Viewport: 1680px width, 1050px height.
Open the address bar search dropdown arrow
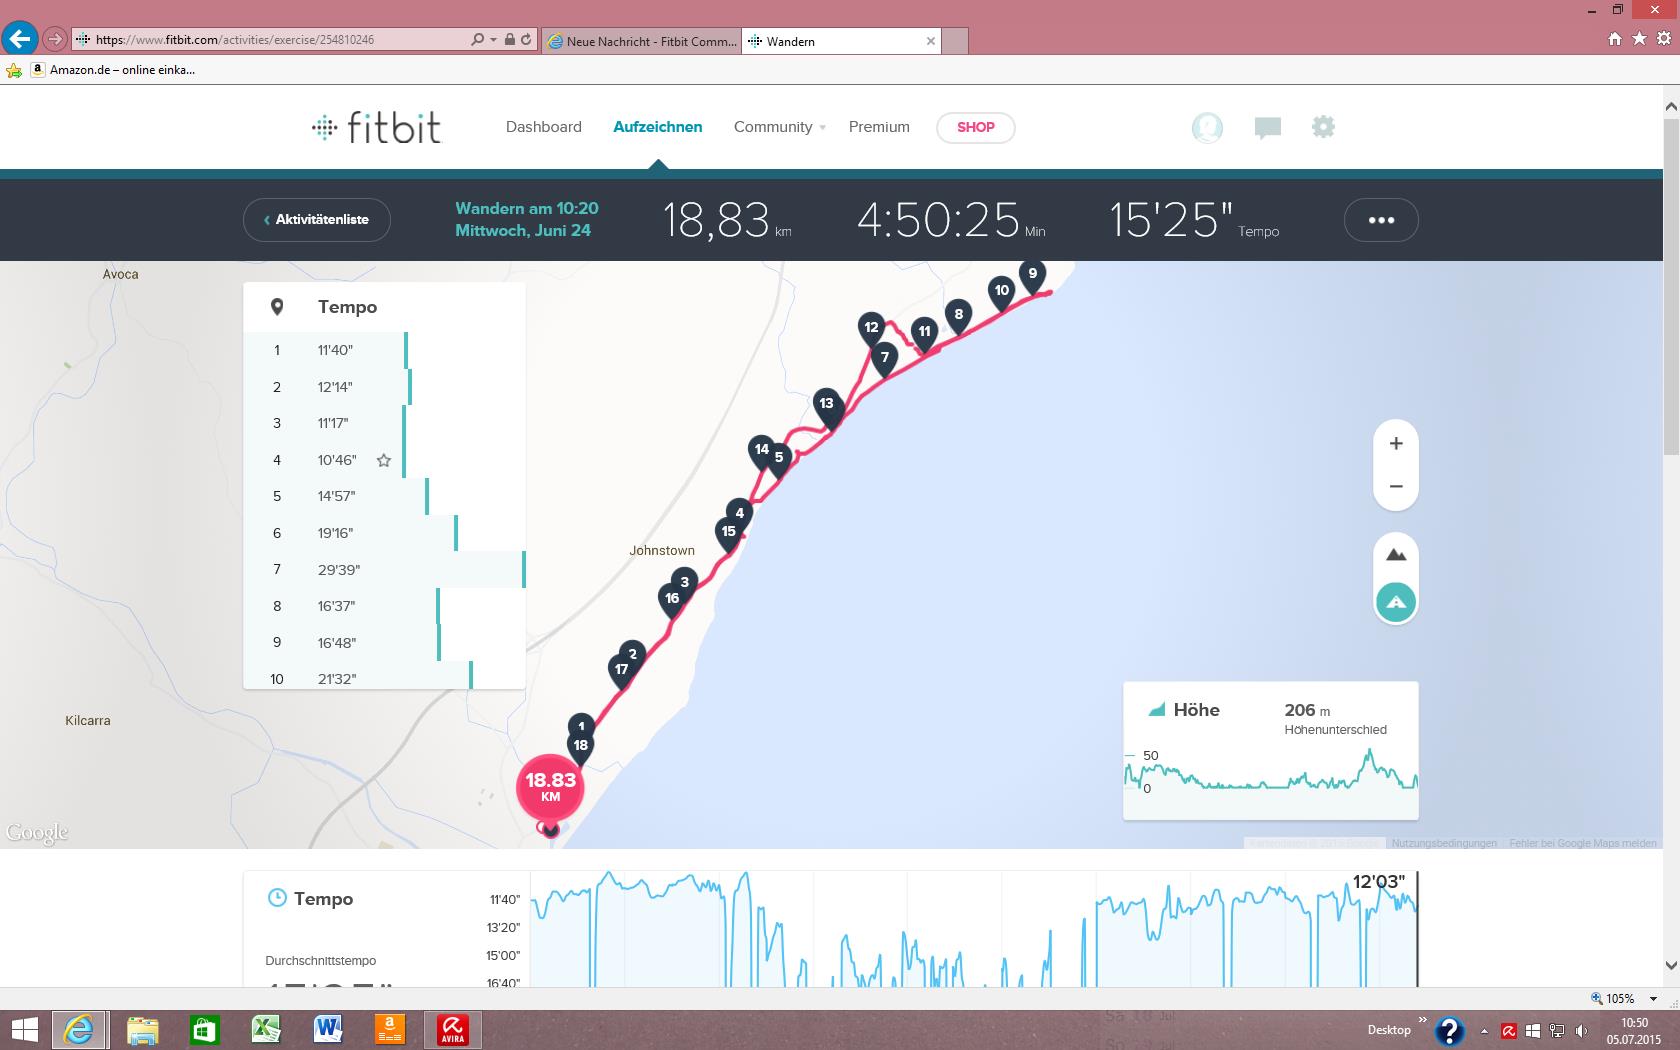(x=493, y=40)
